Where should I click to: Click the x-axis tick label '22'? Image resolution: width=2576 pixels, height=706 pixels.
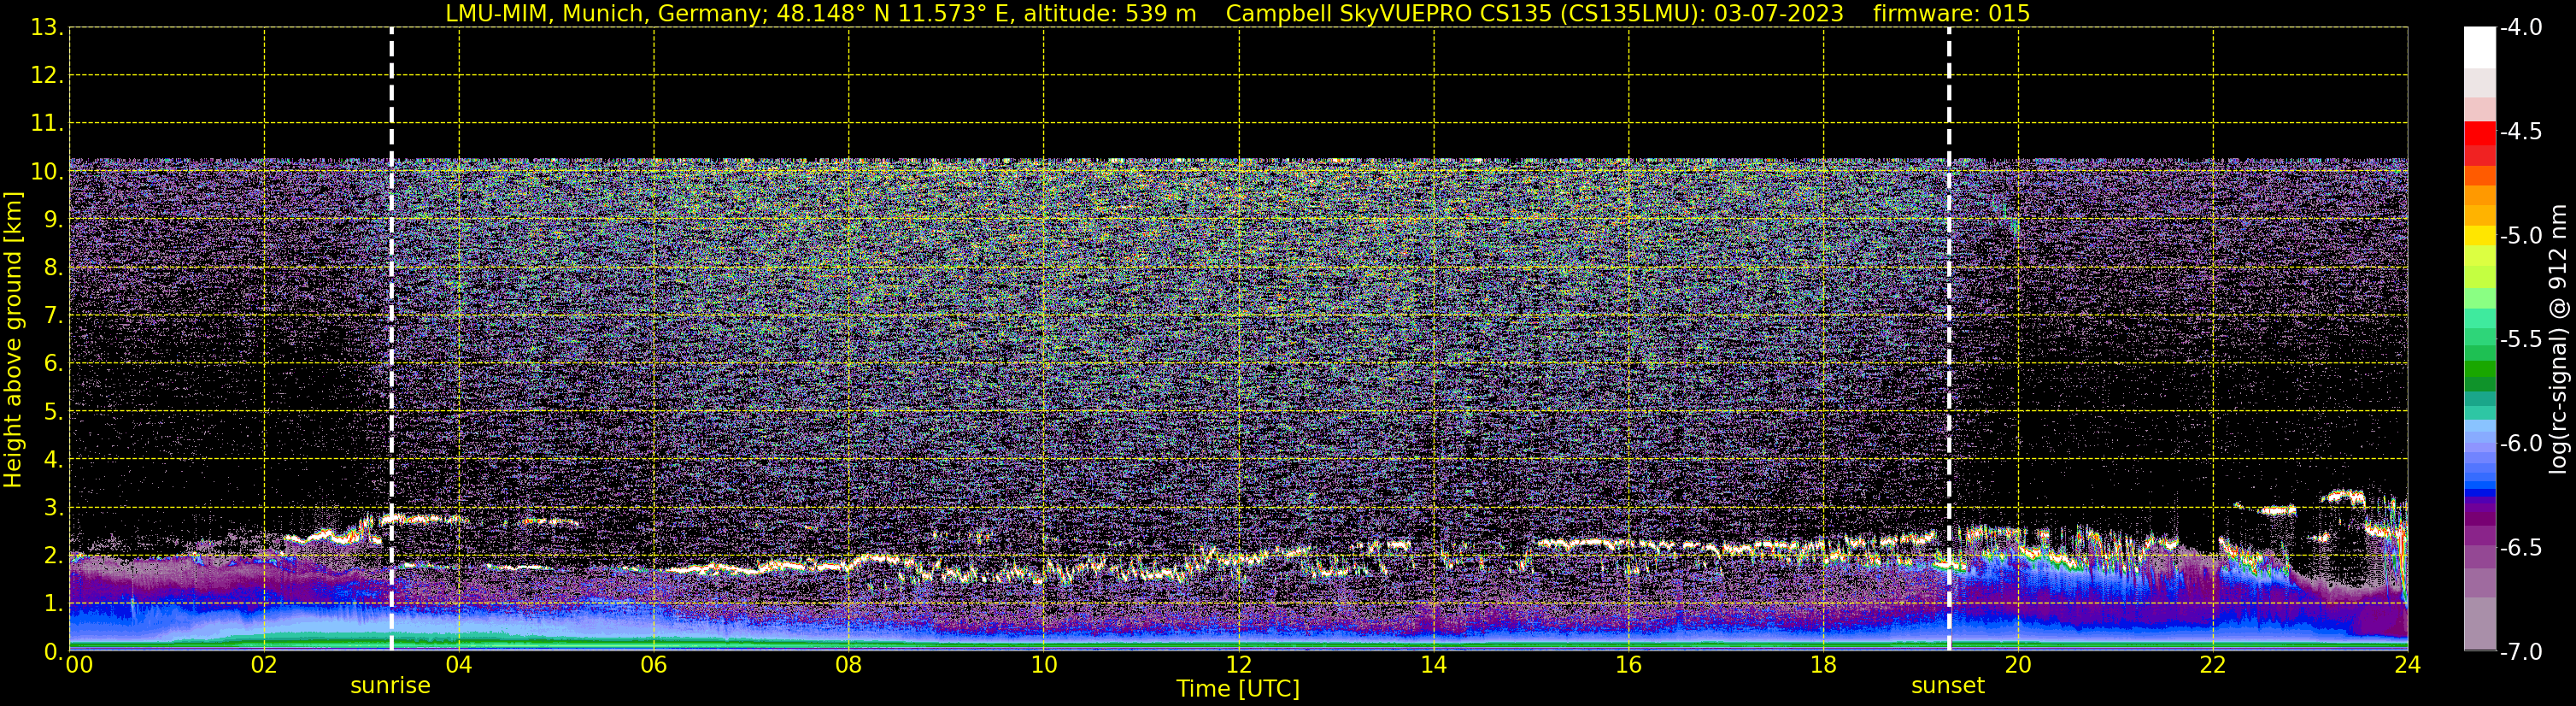(x=2214, y=665)
